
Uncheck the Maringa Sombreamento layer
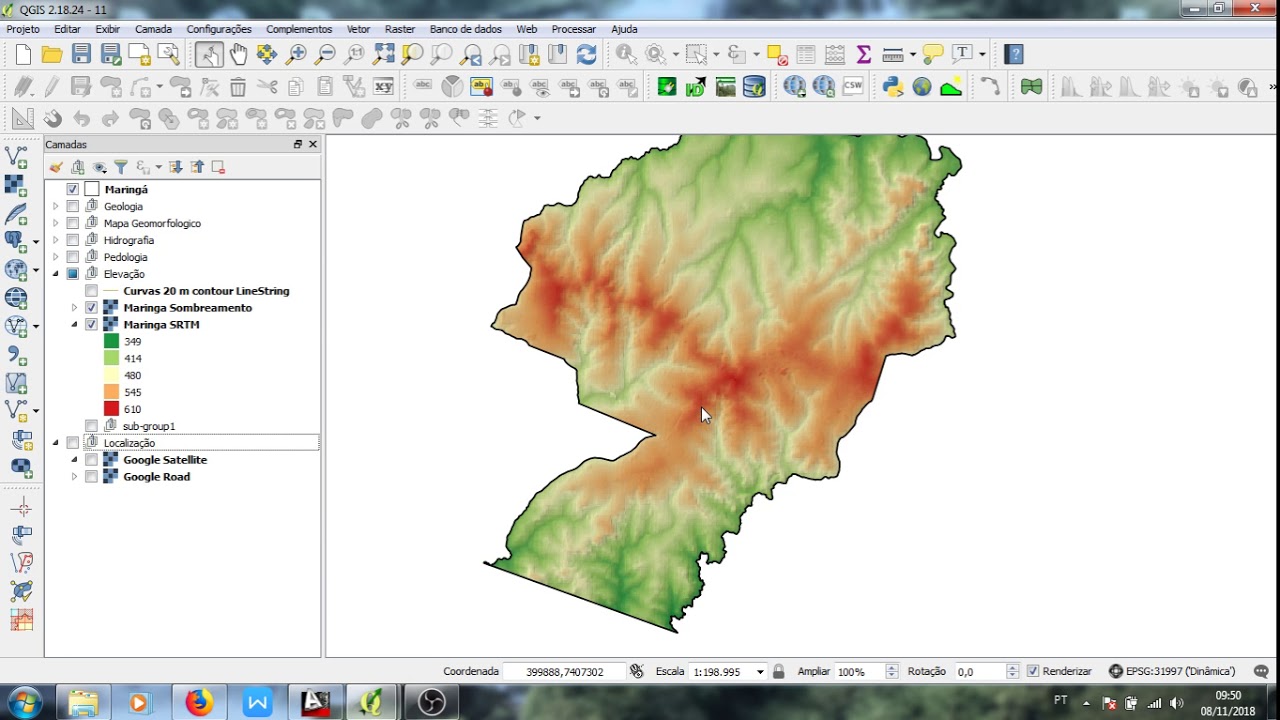(92, 308)
